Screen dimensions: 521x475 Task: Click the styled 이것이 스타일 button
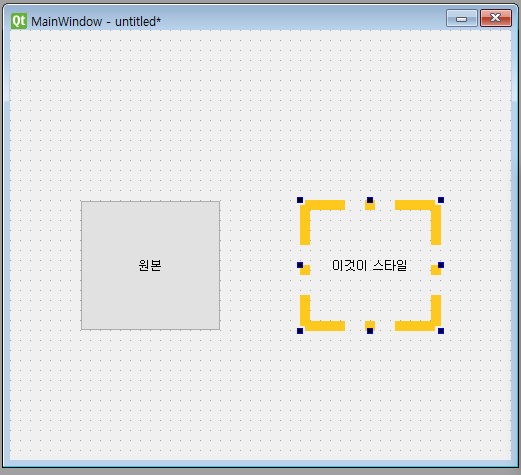click(370, 265)
